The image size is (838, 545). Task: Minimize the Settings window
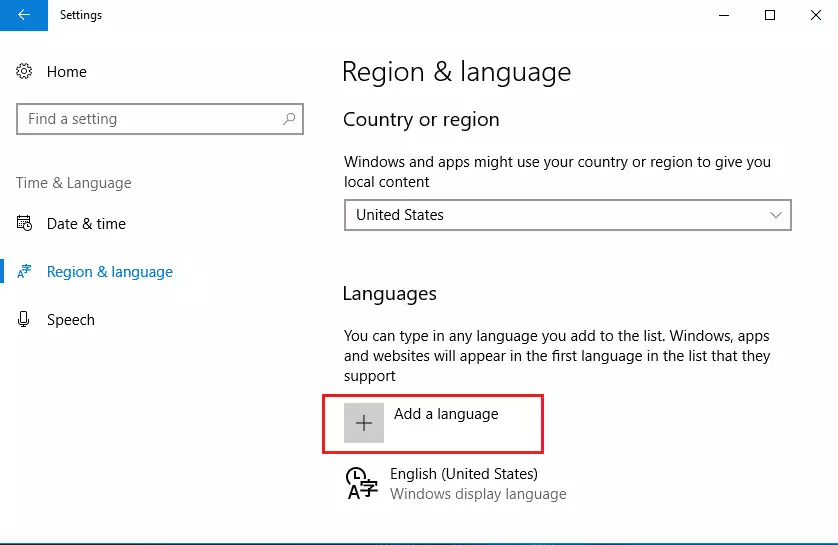click(724, 15)
